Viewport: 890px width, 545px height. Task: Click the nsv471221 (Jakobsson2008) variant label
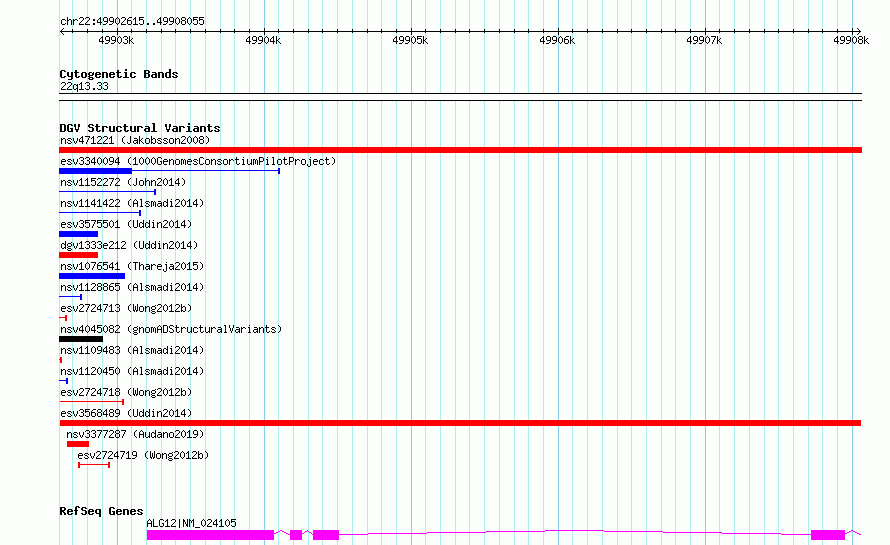(x=135, y=140)
